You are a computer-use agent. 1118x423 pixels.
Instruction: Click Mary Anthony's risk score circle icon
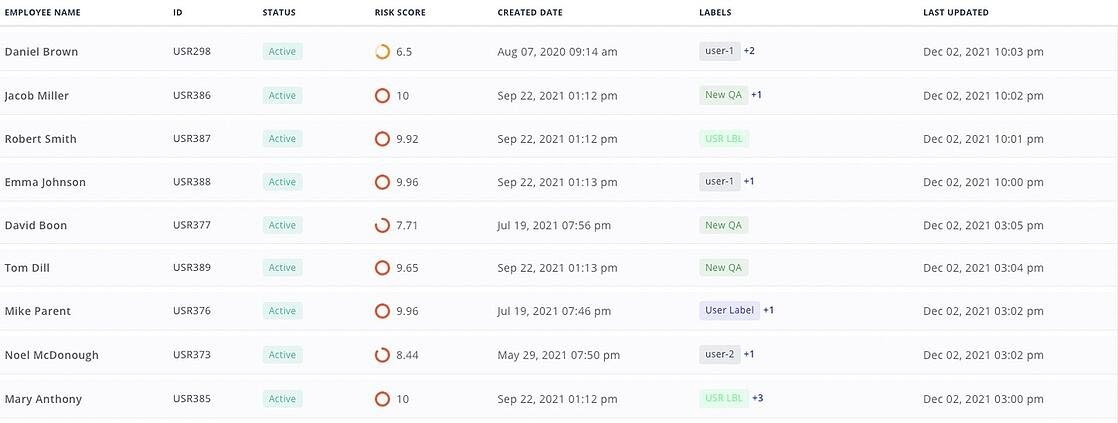click(382, 399)
